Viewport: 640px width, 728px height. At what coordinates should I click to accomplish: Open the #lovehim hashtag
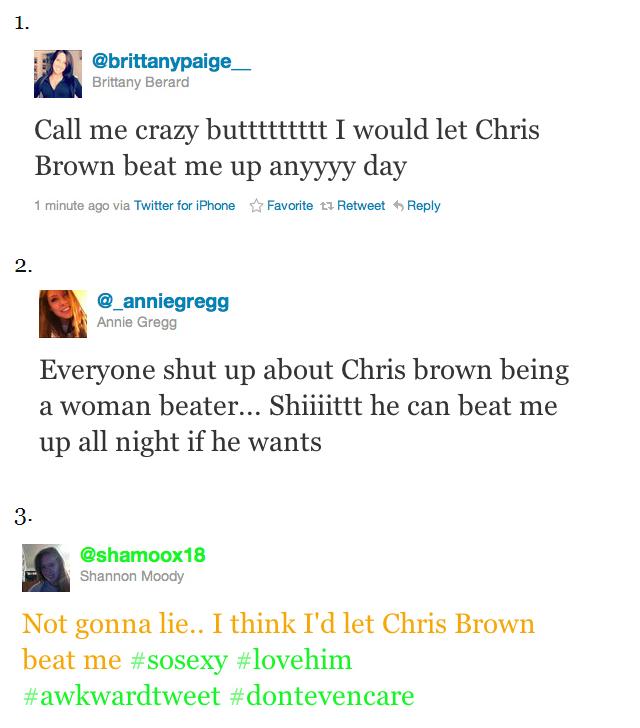(294, 660)
